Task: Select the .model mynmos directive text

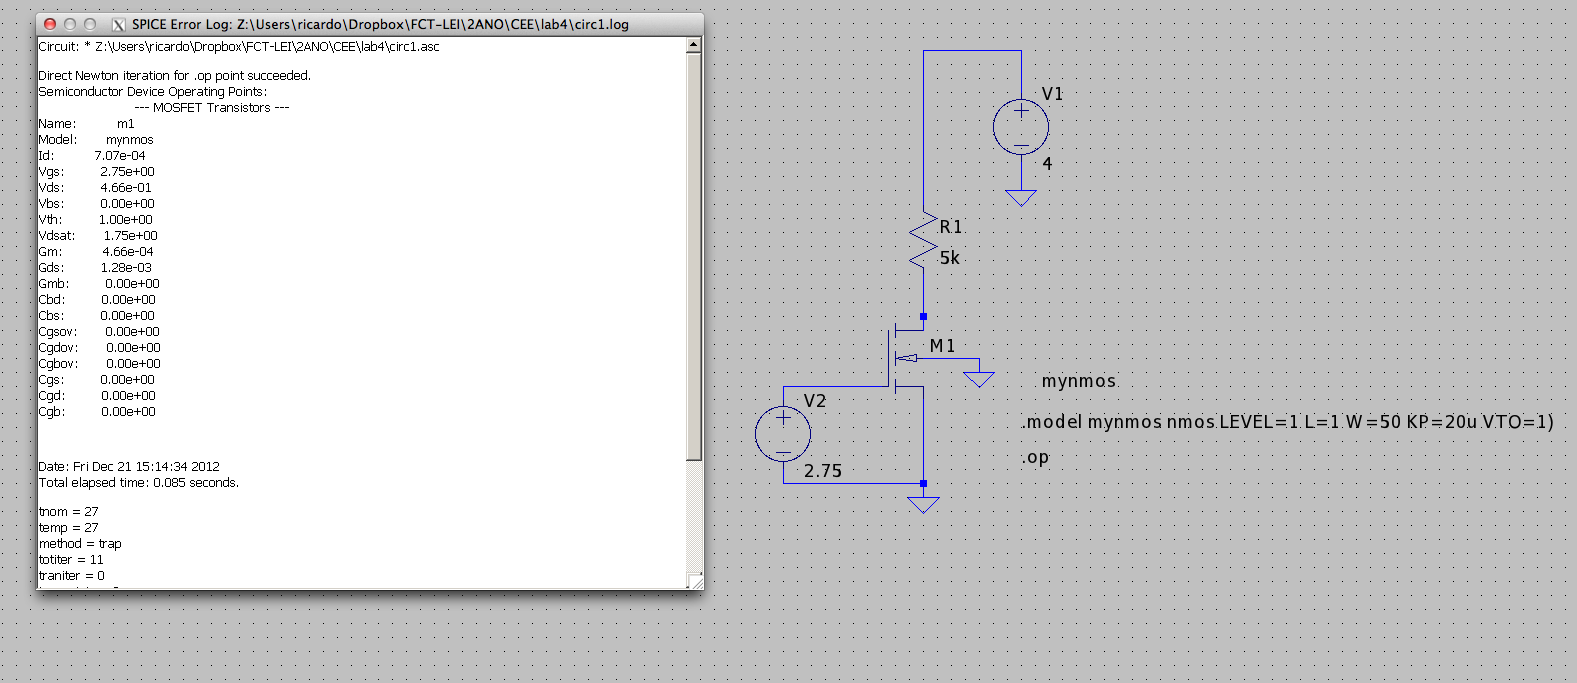Action: pyautogui.click(x=1287, y=422)
